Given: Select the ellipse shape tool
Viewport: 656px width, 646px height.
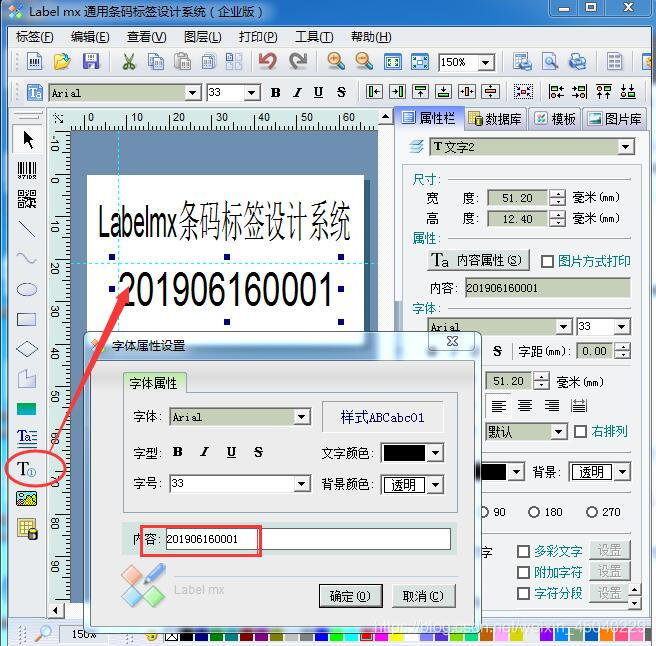Looking at the screenshot, I should pos(27,289).
